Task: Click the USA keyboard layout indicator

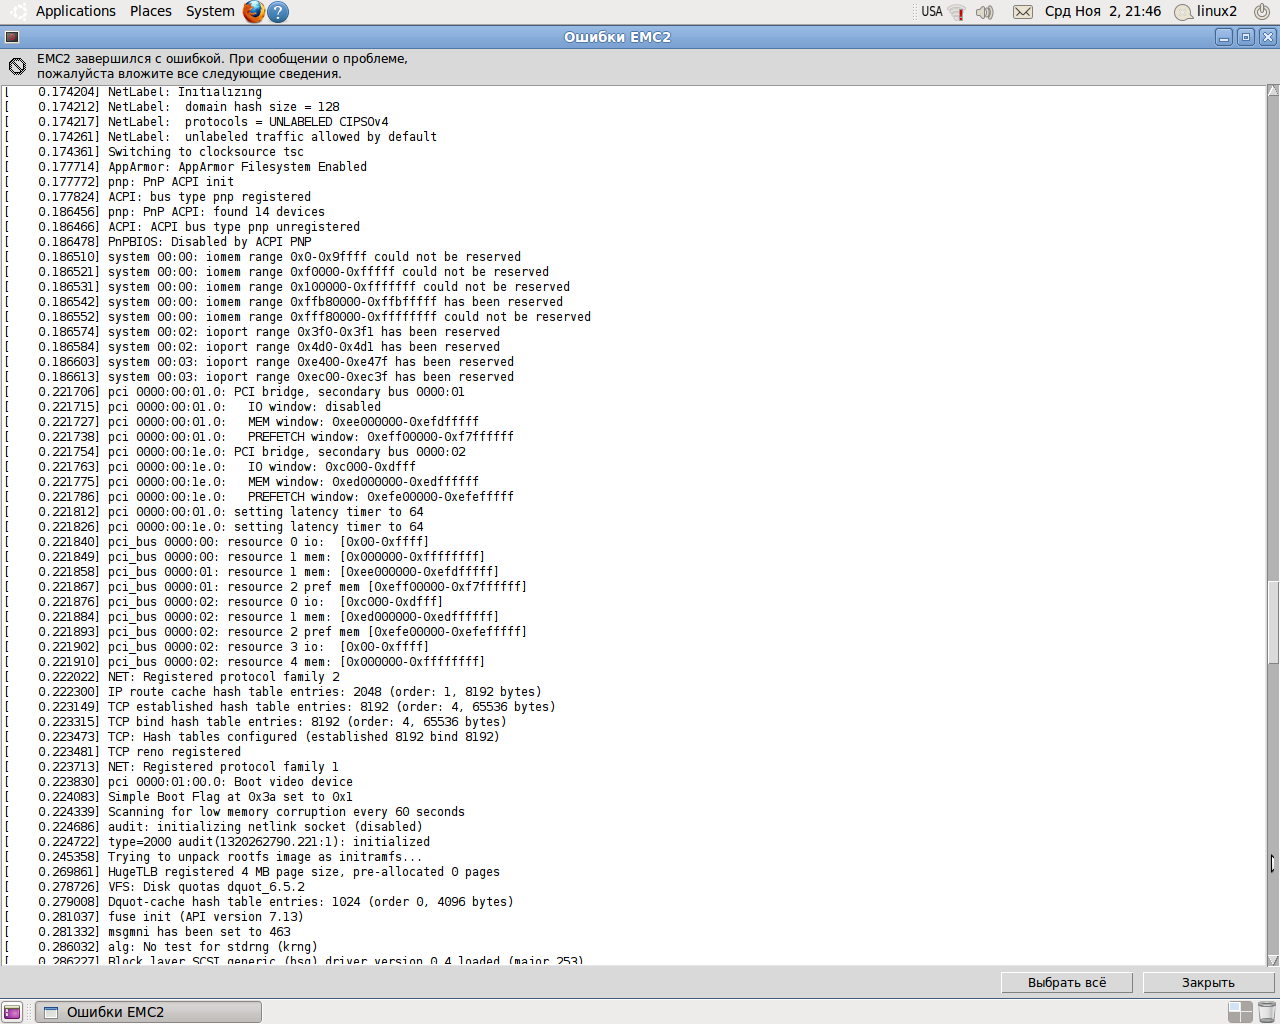Action: (x=932, y=12)
